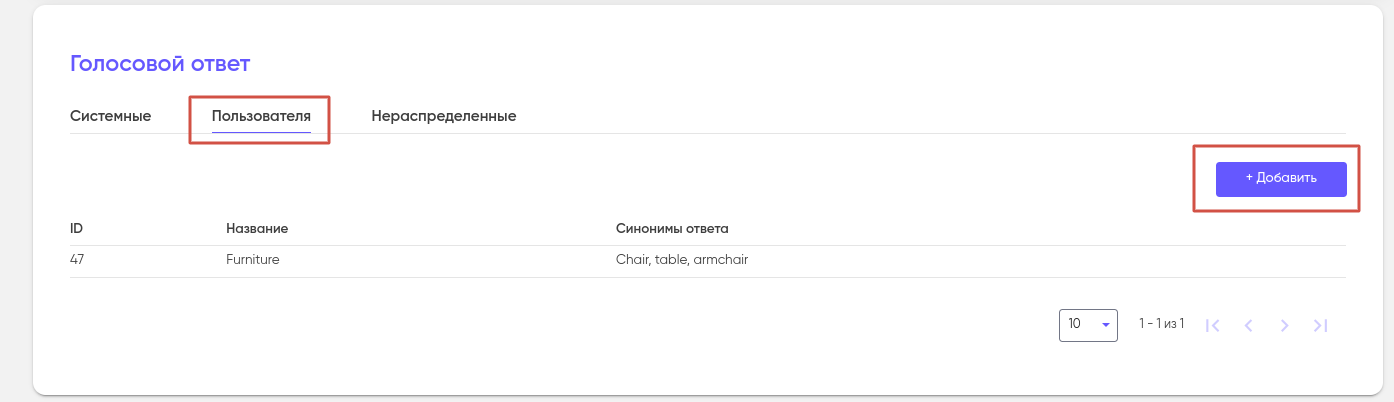
Task: Go to the next page arrow
Action: pos(1284,325)
